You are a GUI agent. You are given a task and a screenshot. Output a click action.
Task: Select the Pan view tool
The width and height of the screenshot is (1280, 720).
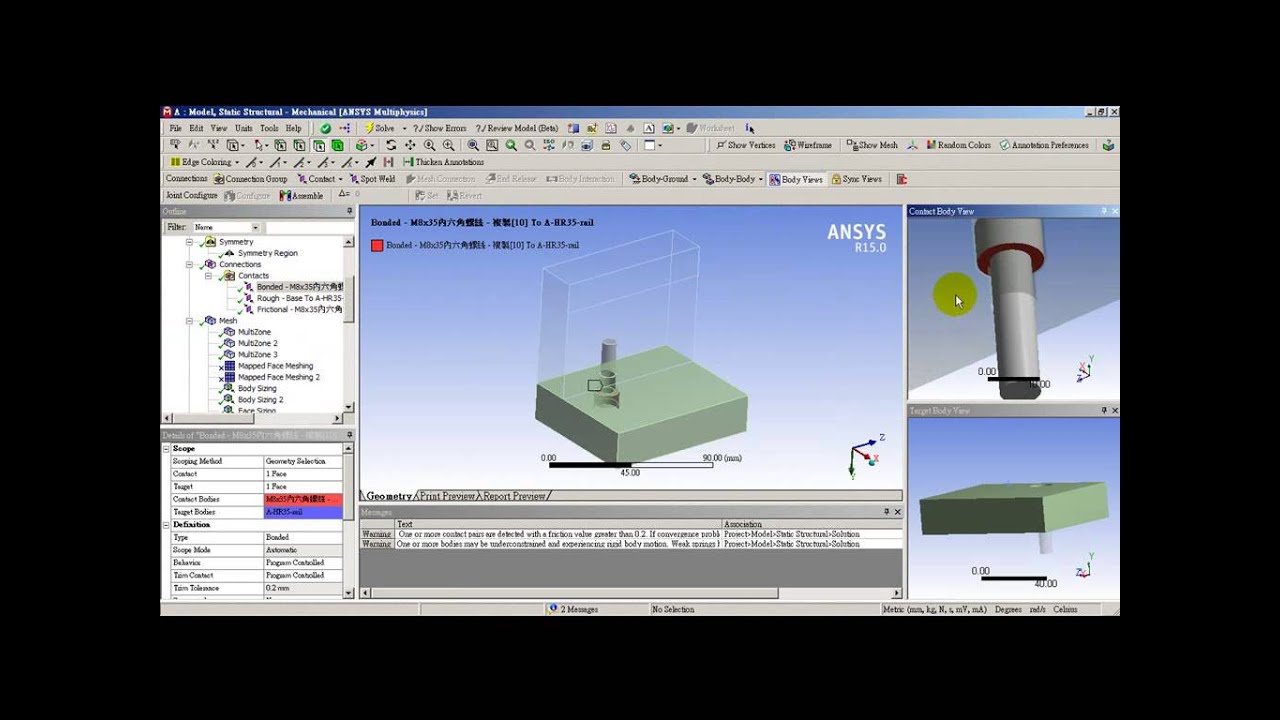tap(410, 145)
